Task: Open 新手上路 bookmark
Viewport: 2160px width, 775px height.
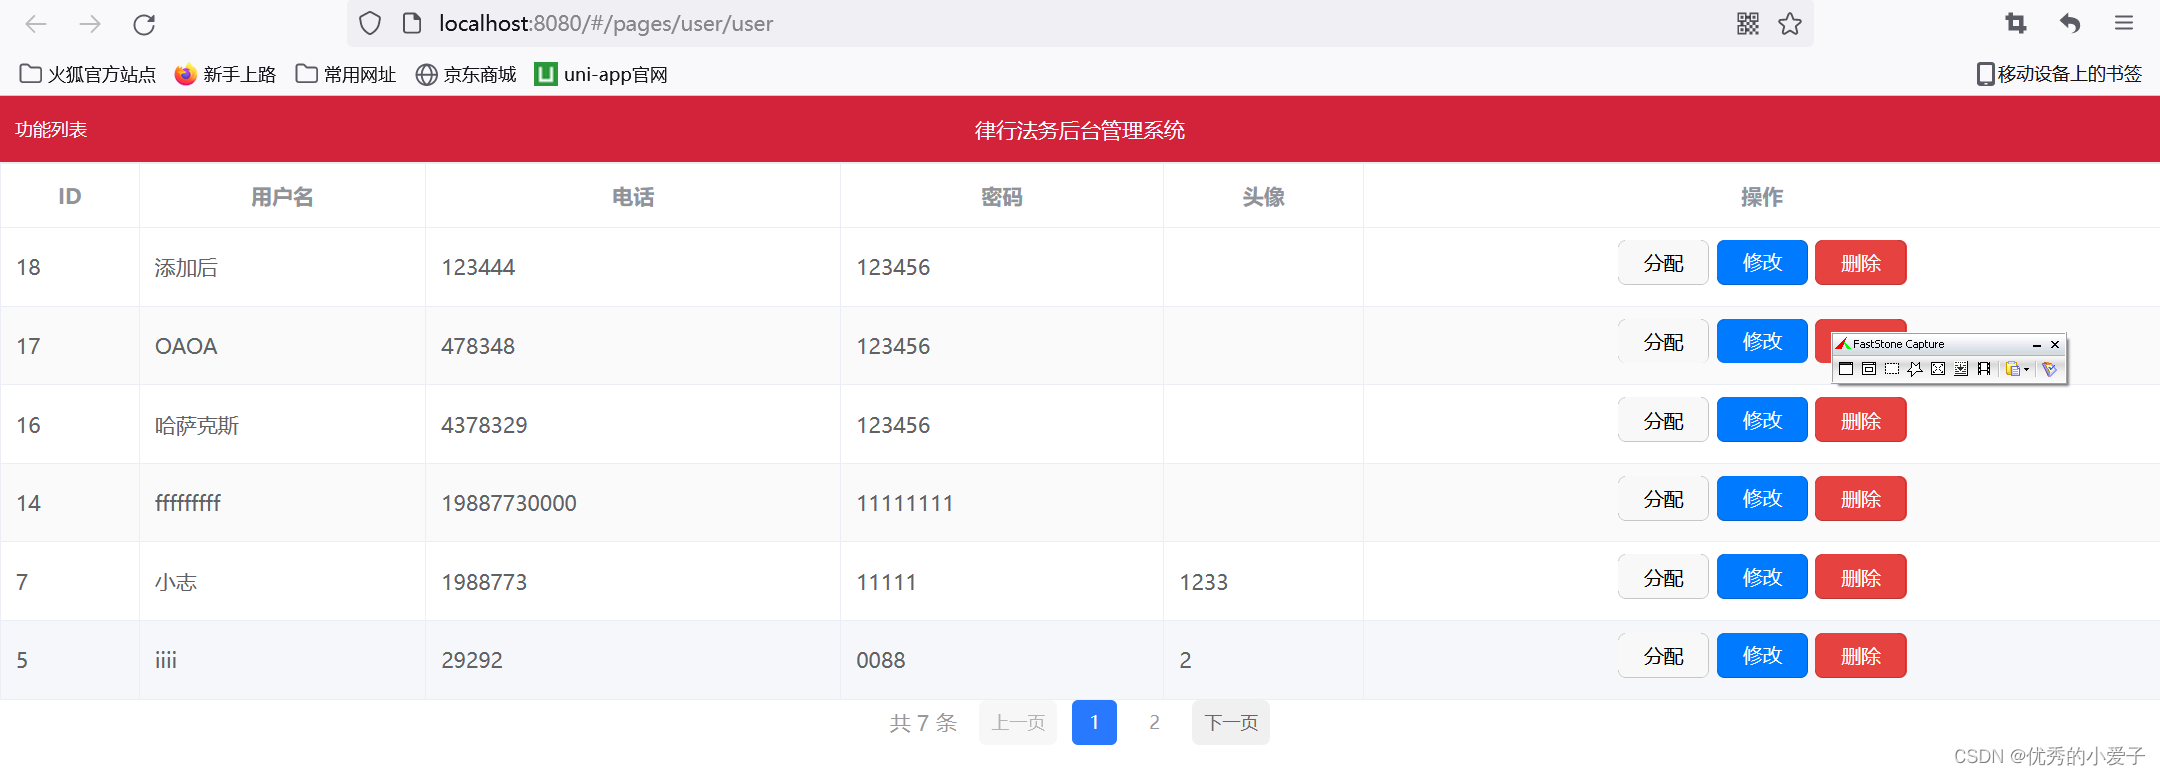Action: [225, 74]
